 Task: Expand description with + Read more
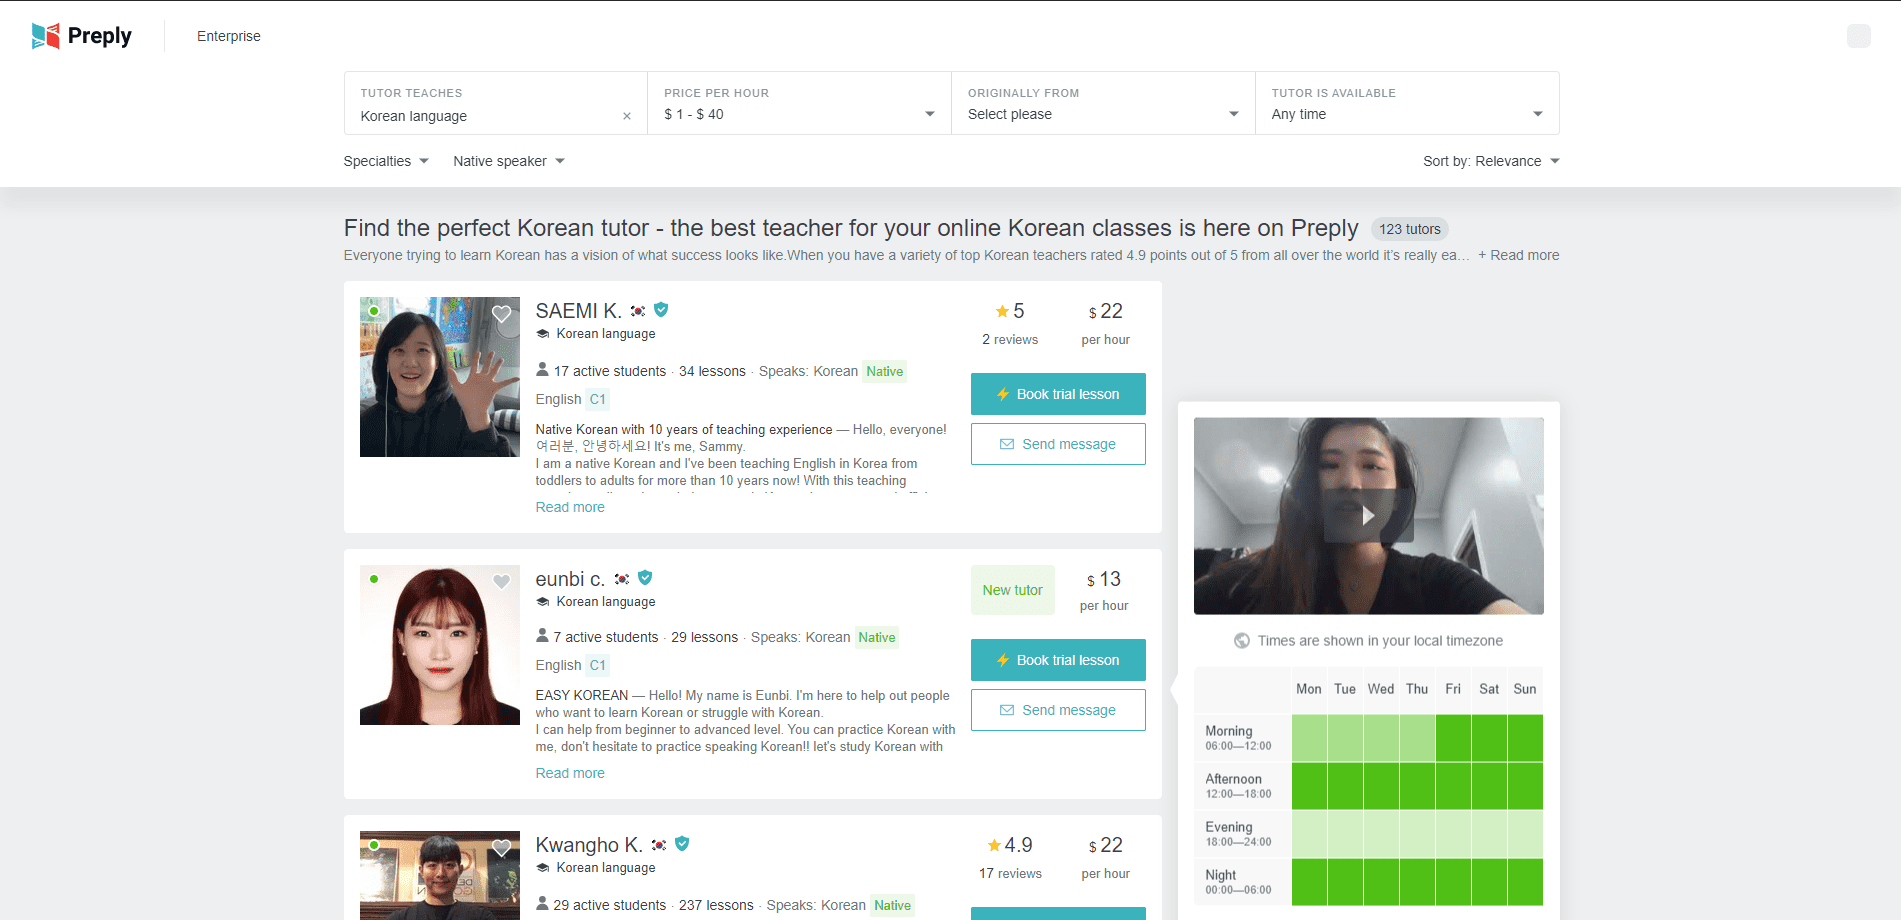[x=1518, y=255]
